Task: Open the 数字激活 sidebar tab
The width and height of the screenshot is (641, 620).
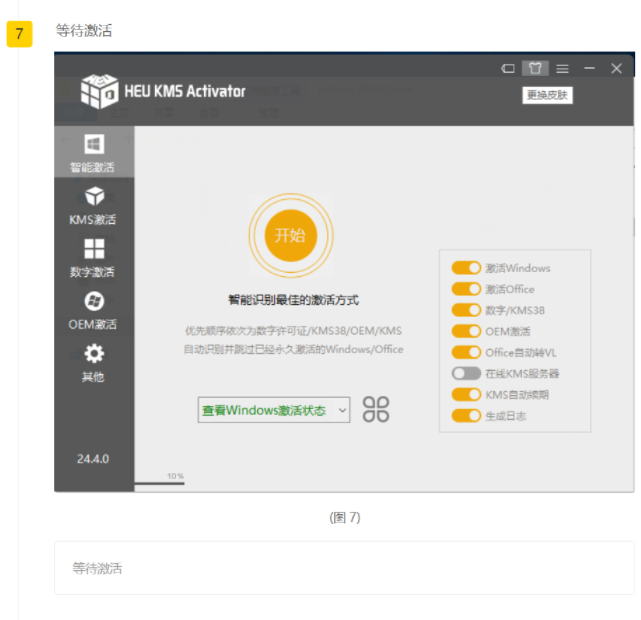Action: coord(94,259)
